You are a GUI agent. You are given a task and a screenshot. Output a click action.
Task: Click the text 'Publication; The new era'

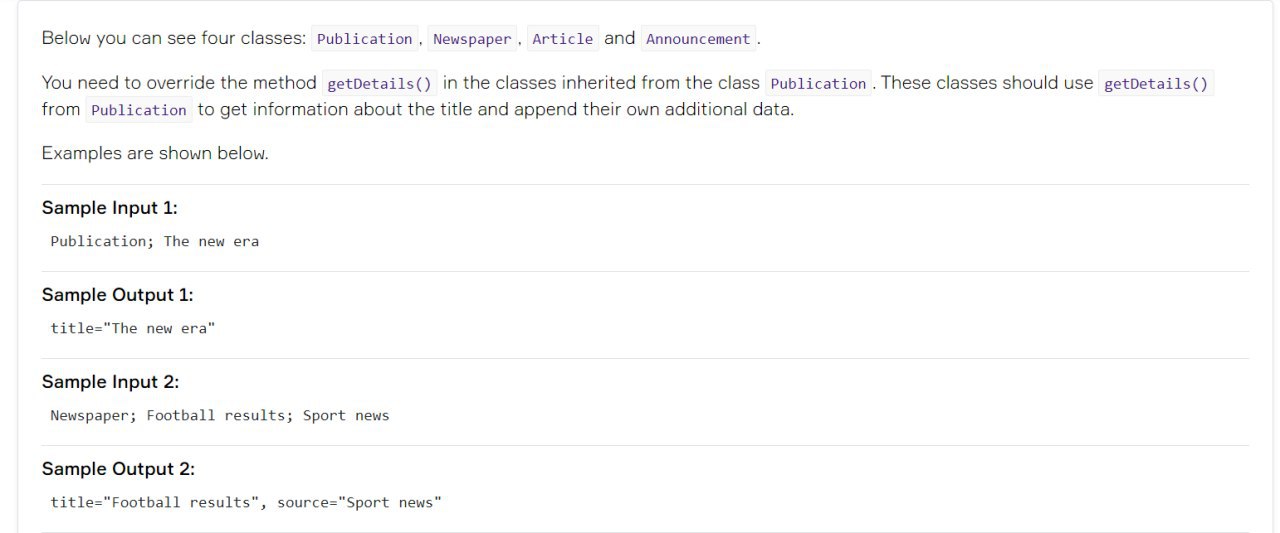(x=155, y=241)
